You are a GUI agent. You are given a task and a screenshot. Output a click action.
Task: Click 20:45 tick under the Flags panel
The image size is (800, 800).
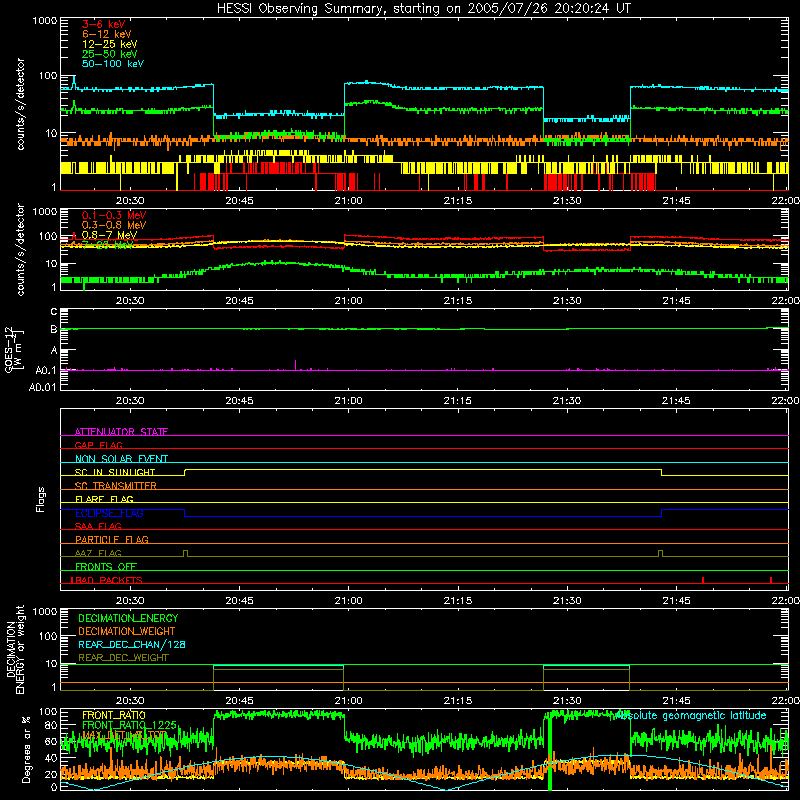point(239,601)
